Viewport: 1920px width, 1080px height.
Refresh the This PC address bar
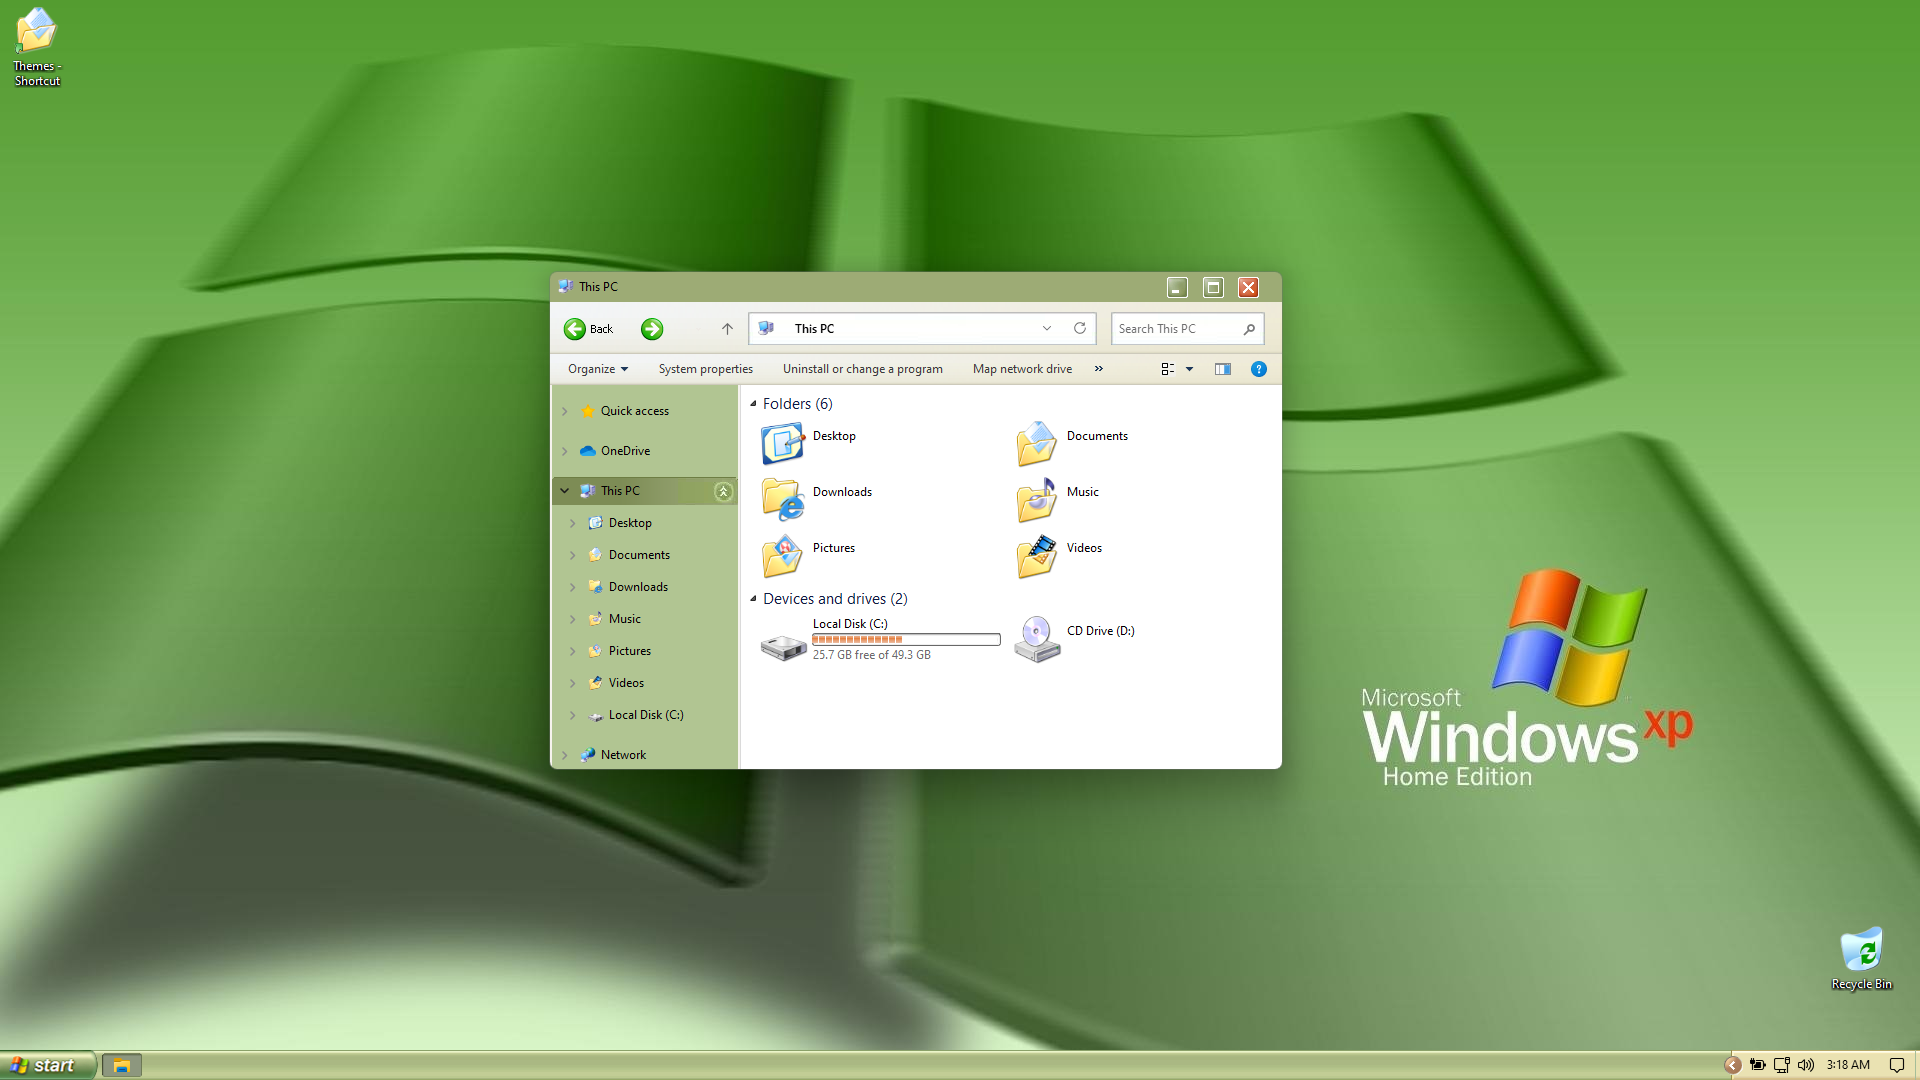[x=1080, y=328]
